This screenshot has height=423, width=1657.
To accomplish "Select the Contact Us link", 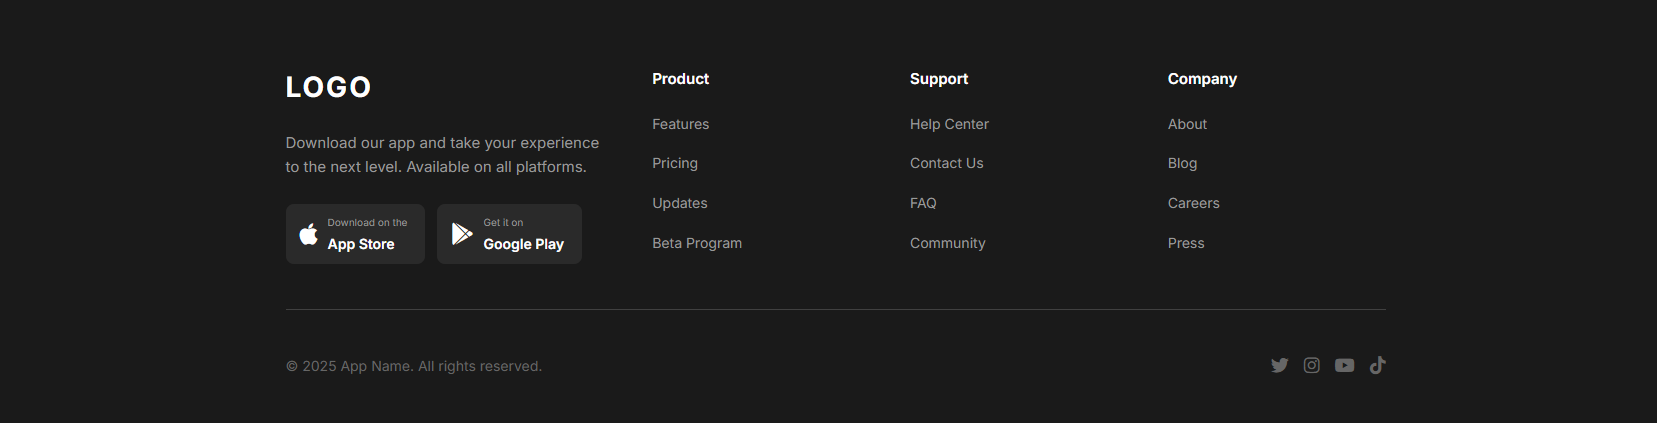I will [946, 163].
